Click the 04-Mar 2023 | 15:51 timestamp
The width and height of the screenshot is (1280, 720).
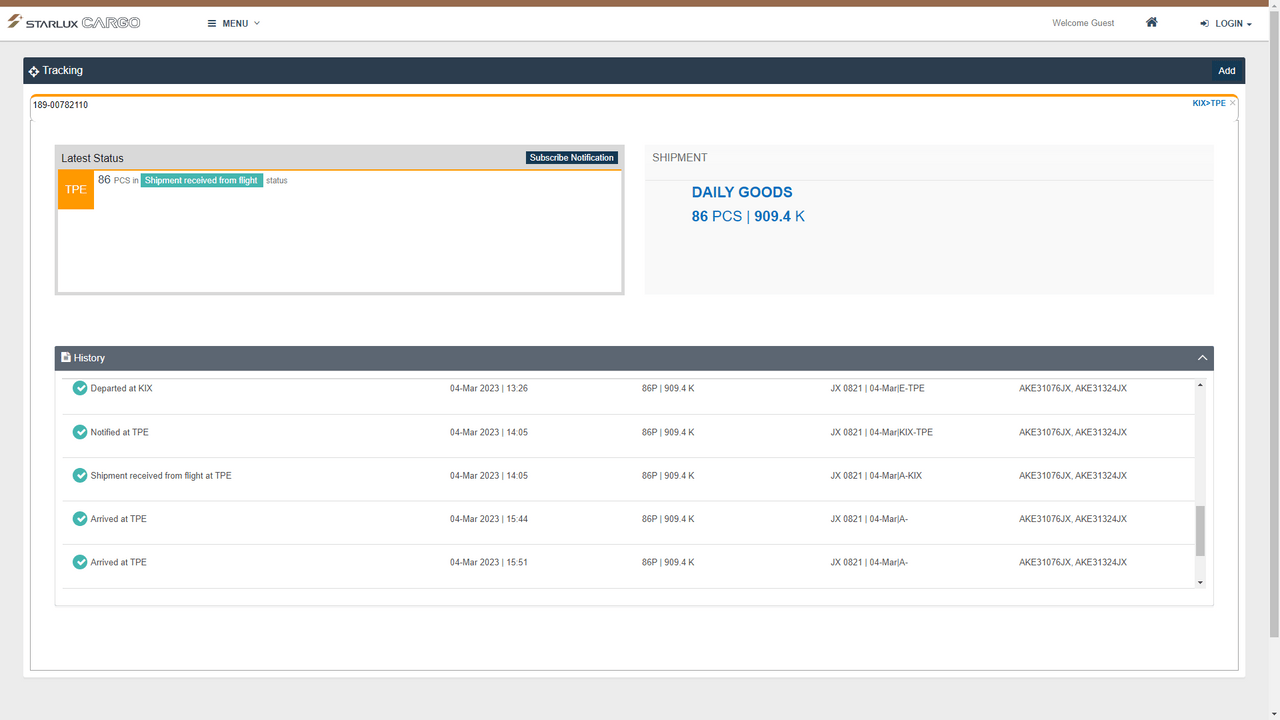click(x=489, y=562)
